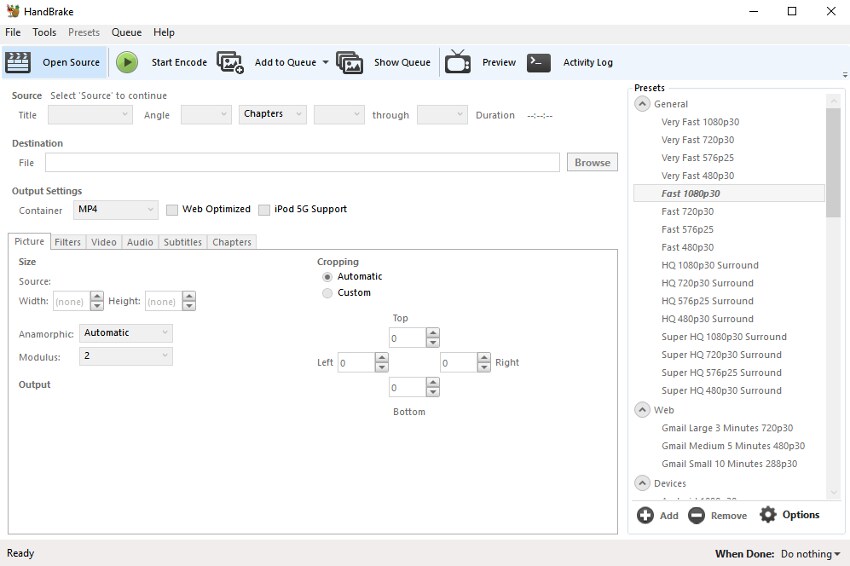Collapse the General presets group
This screenshot has width=850, height=566.
[x=642, y=104]
